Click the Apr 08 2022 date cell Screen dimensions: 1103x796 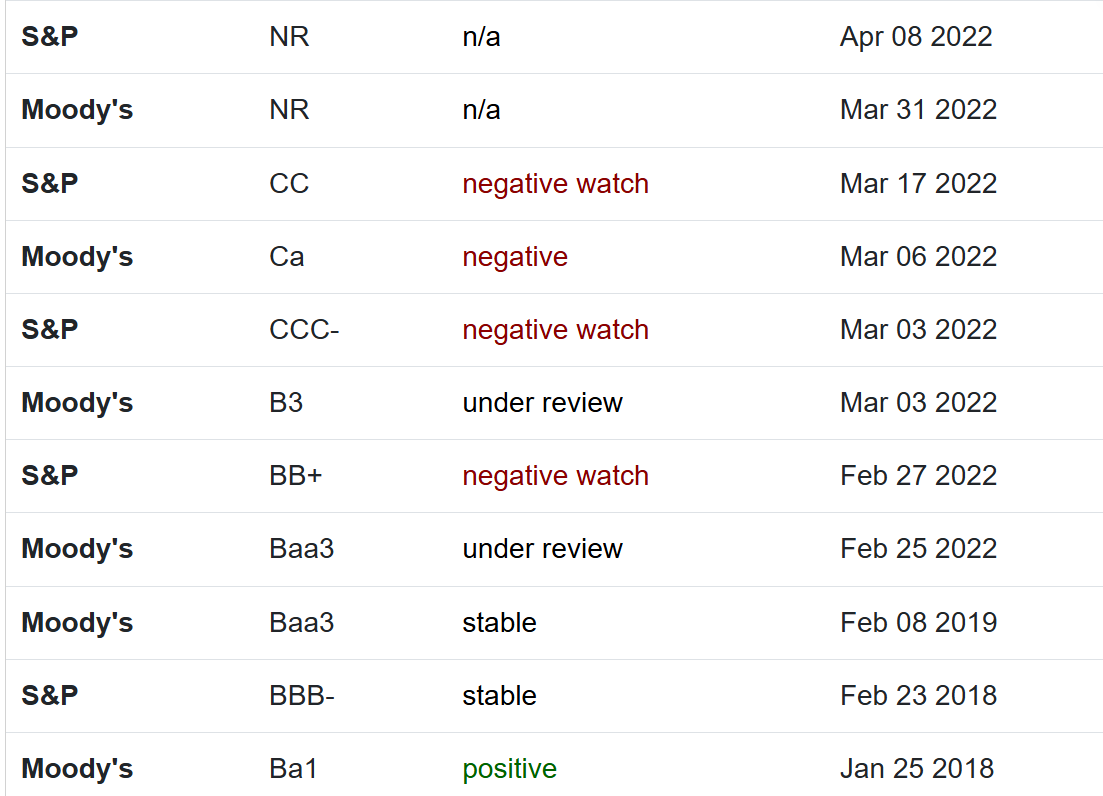(x=916, y=37)
